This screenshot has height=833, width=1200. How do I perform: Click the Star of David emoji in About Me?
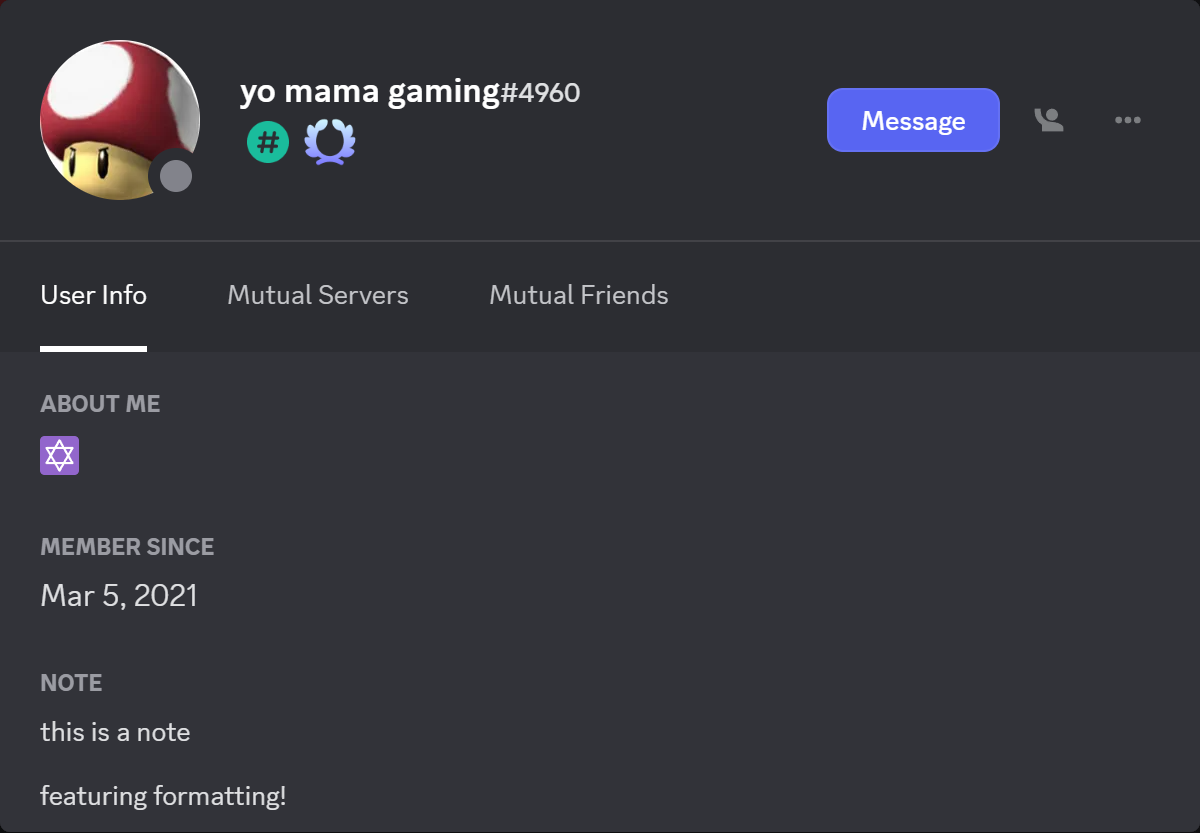(x=59, y=455)
